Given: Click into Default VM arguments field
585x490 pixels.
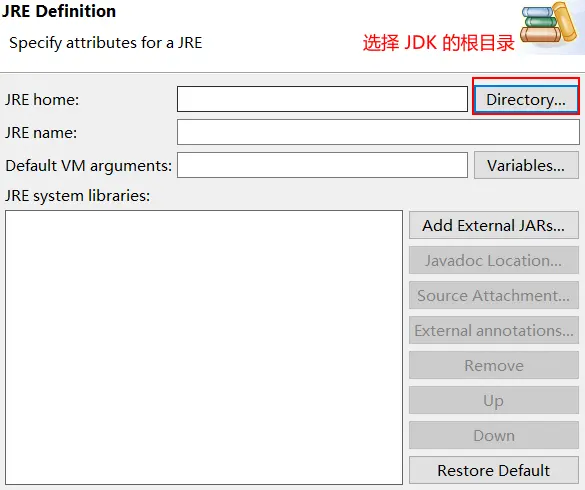Looking at the screenshot, I should coord(322,165).
